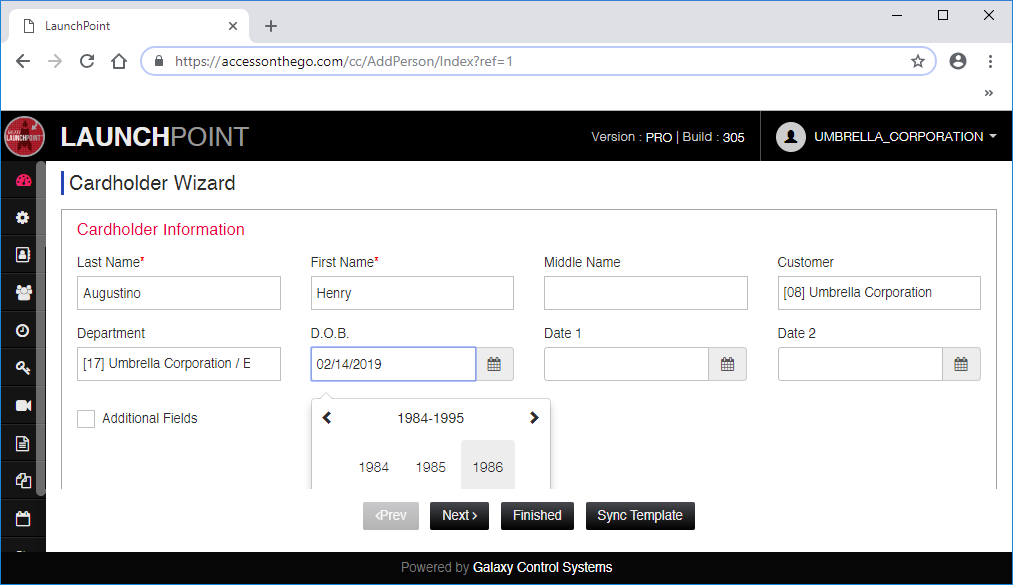This screenshot has height=585, width=1013.
Task: Go to previous year range in datepicker
Action: point(327,418)
